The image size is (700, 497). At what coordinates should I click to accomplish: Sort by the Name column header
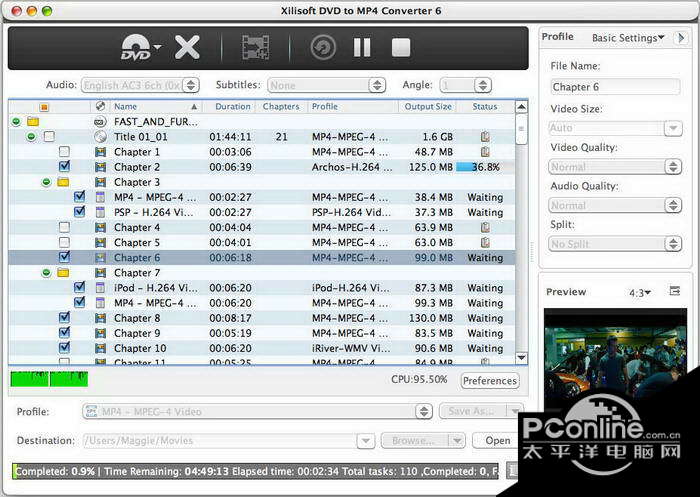(155, 106)
